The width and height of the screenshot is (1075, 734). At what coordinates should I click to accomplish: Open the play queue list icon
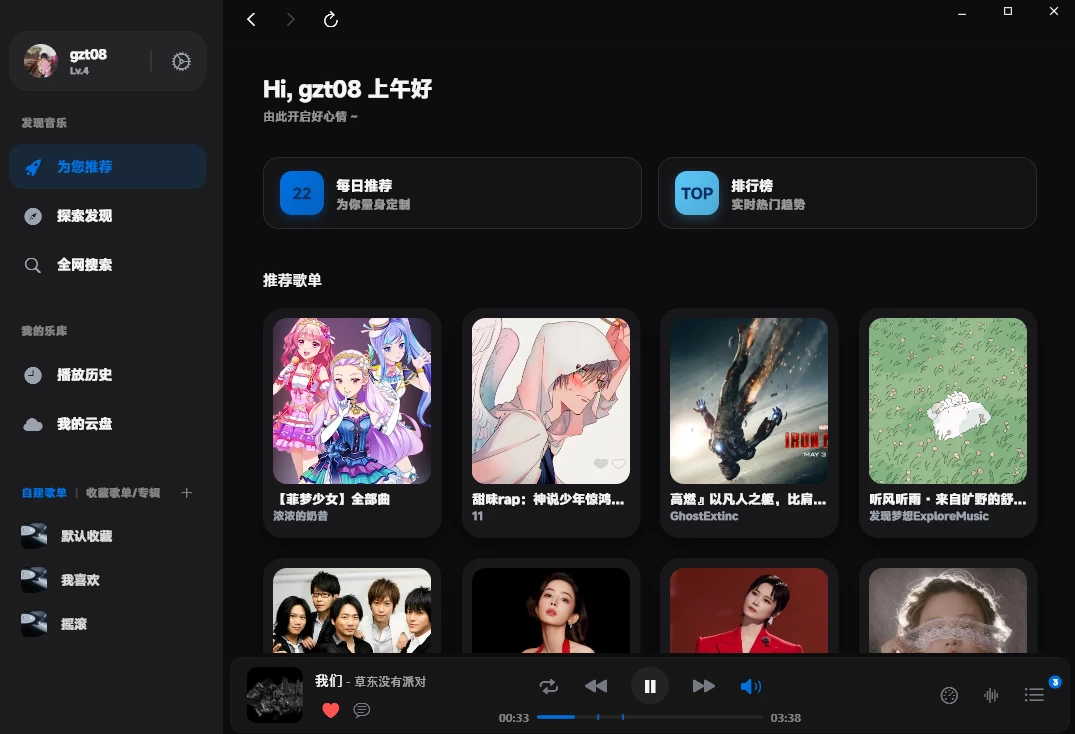click(x=1034, y=695)
